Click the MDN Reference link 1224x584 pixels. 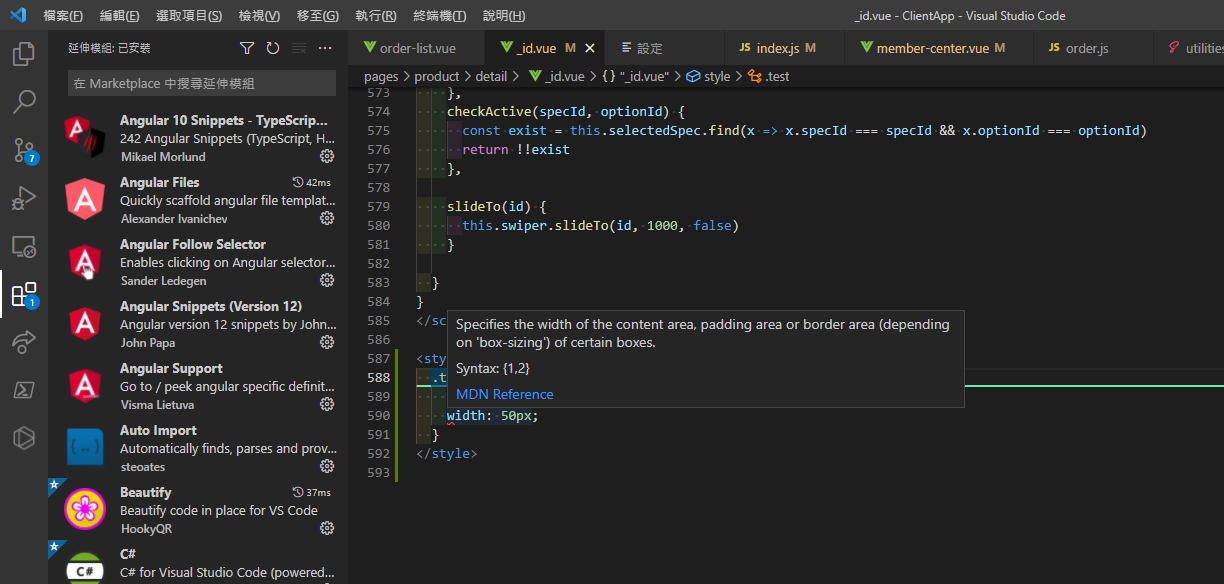(504, 394)
